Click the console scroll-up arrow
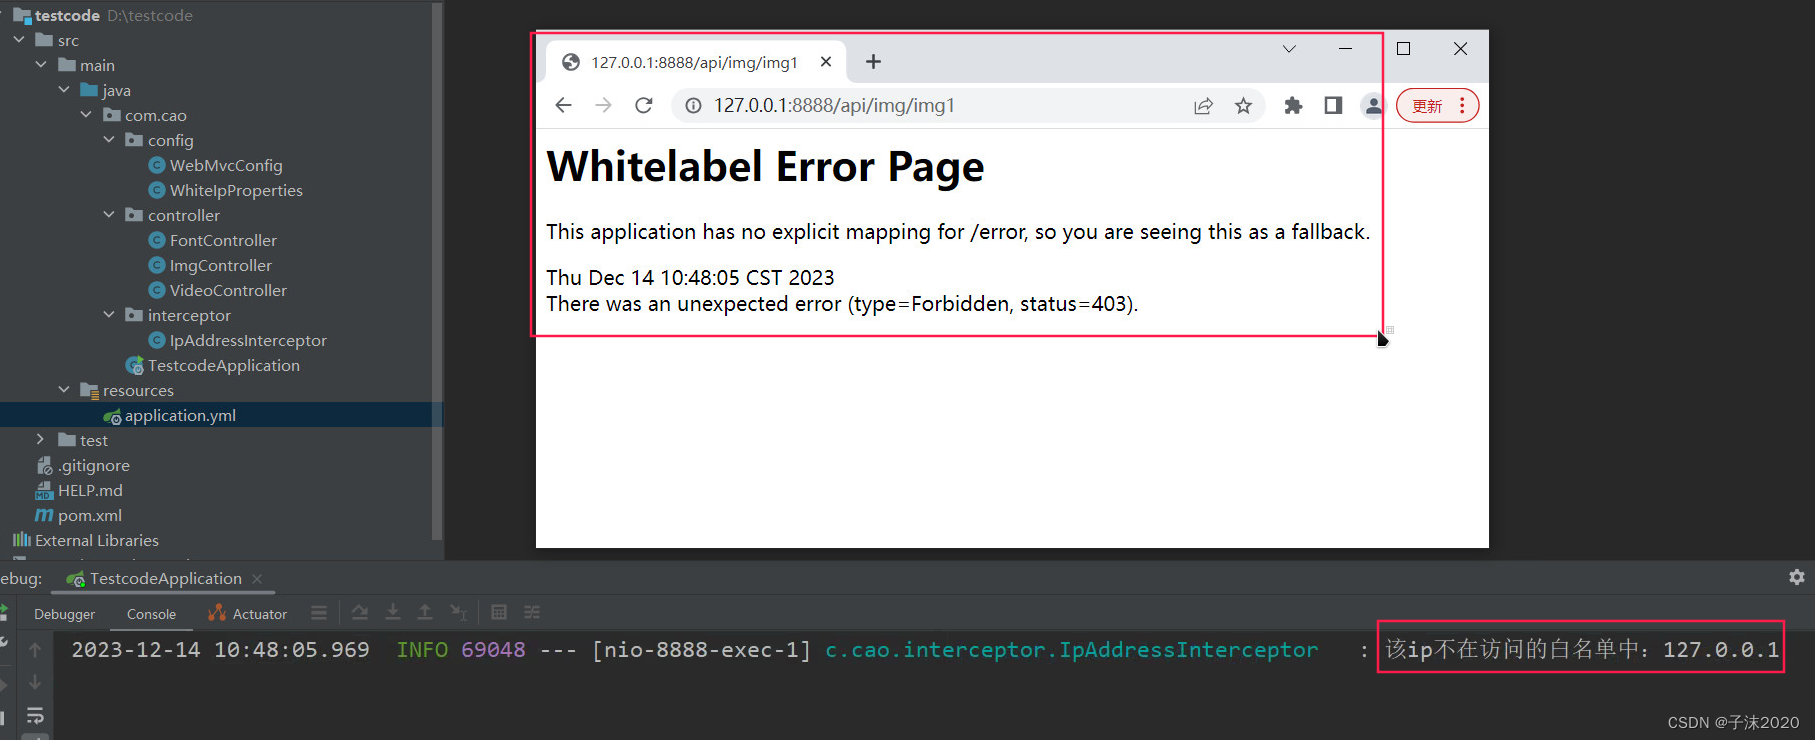The image size is (1815, 740). [35, 650]
